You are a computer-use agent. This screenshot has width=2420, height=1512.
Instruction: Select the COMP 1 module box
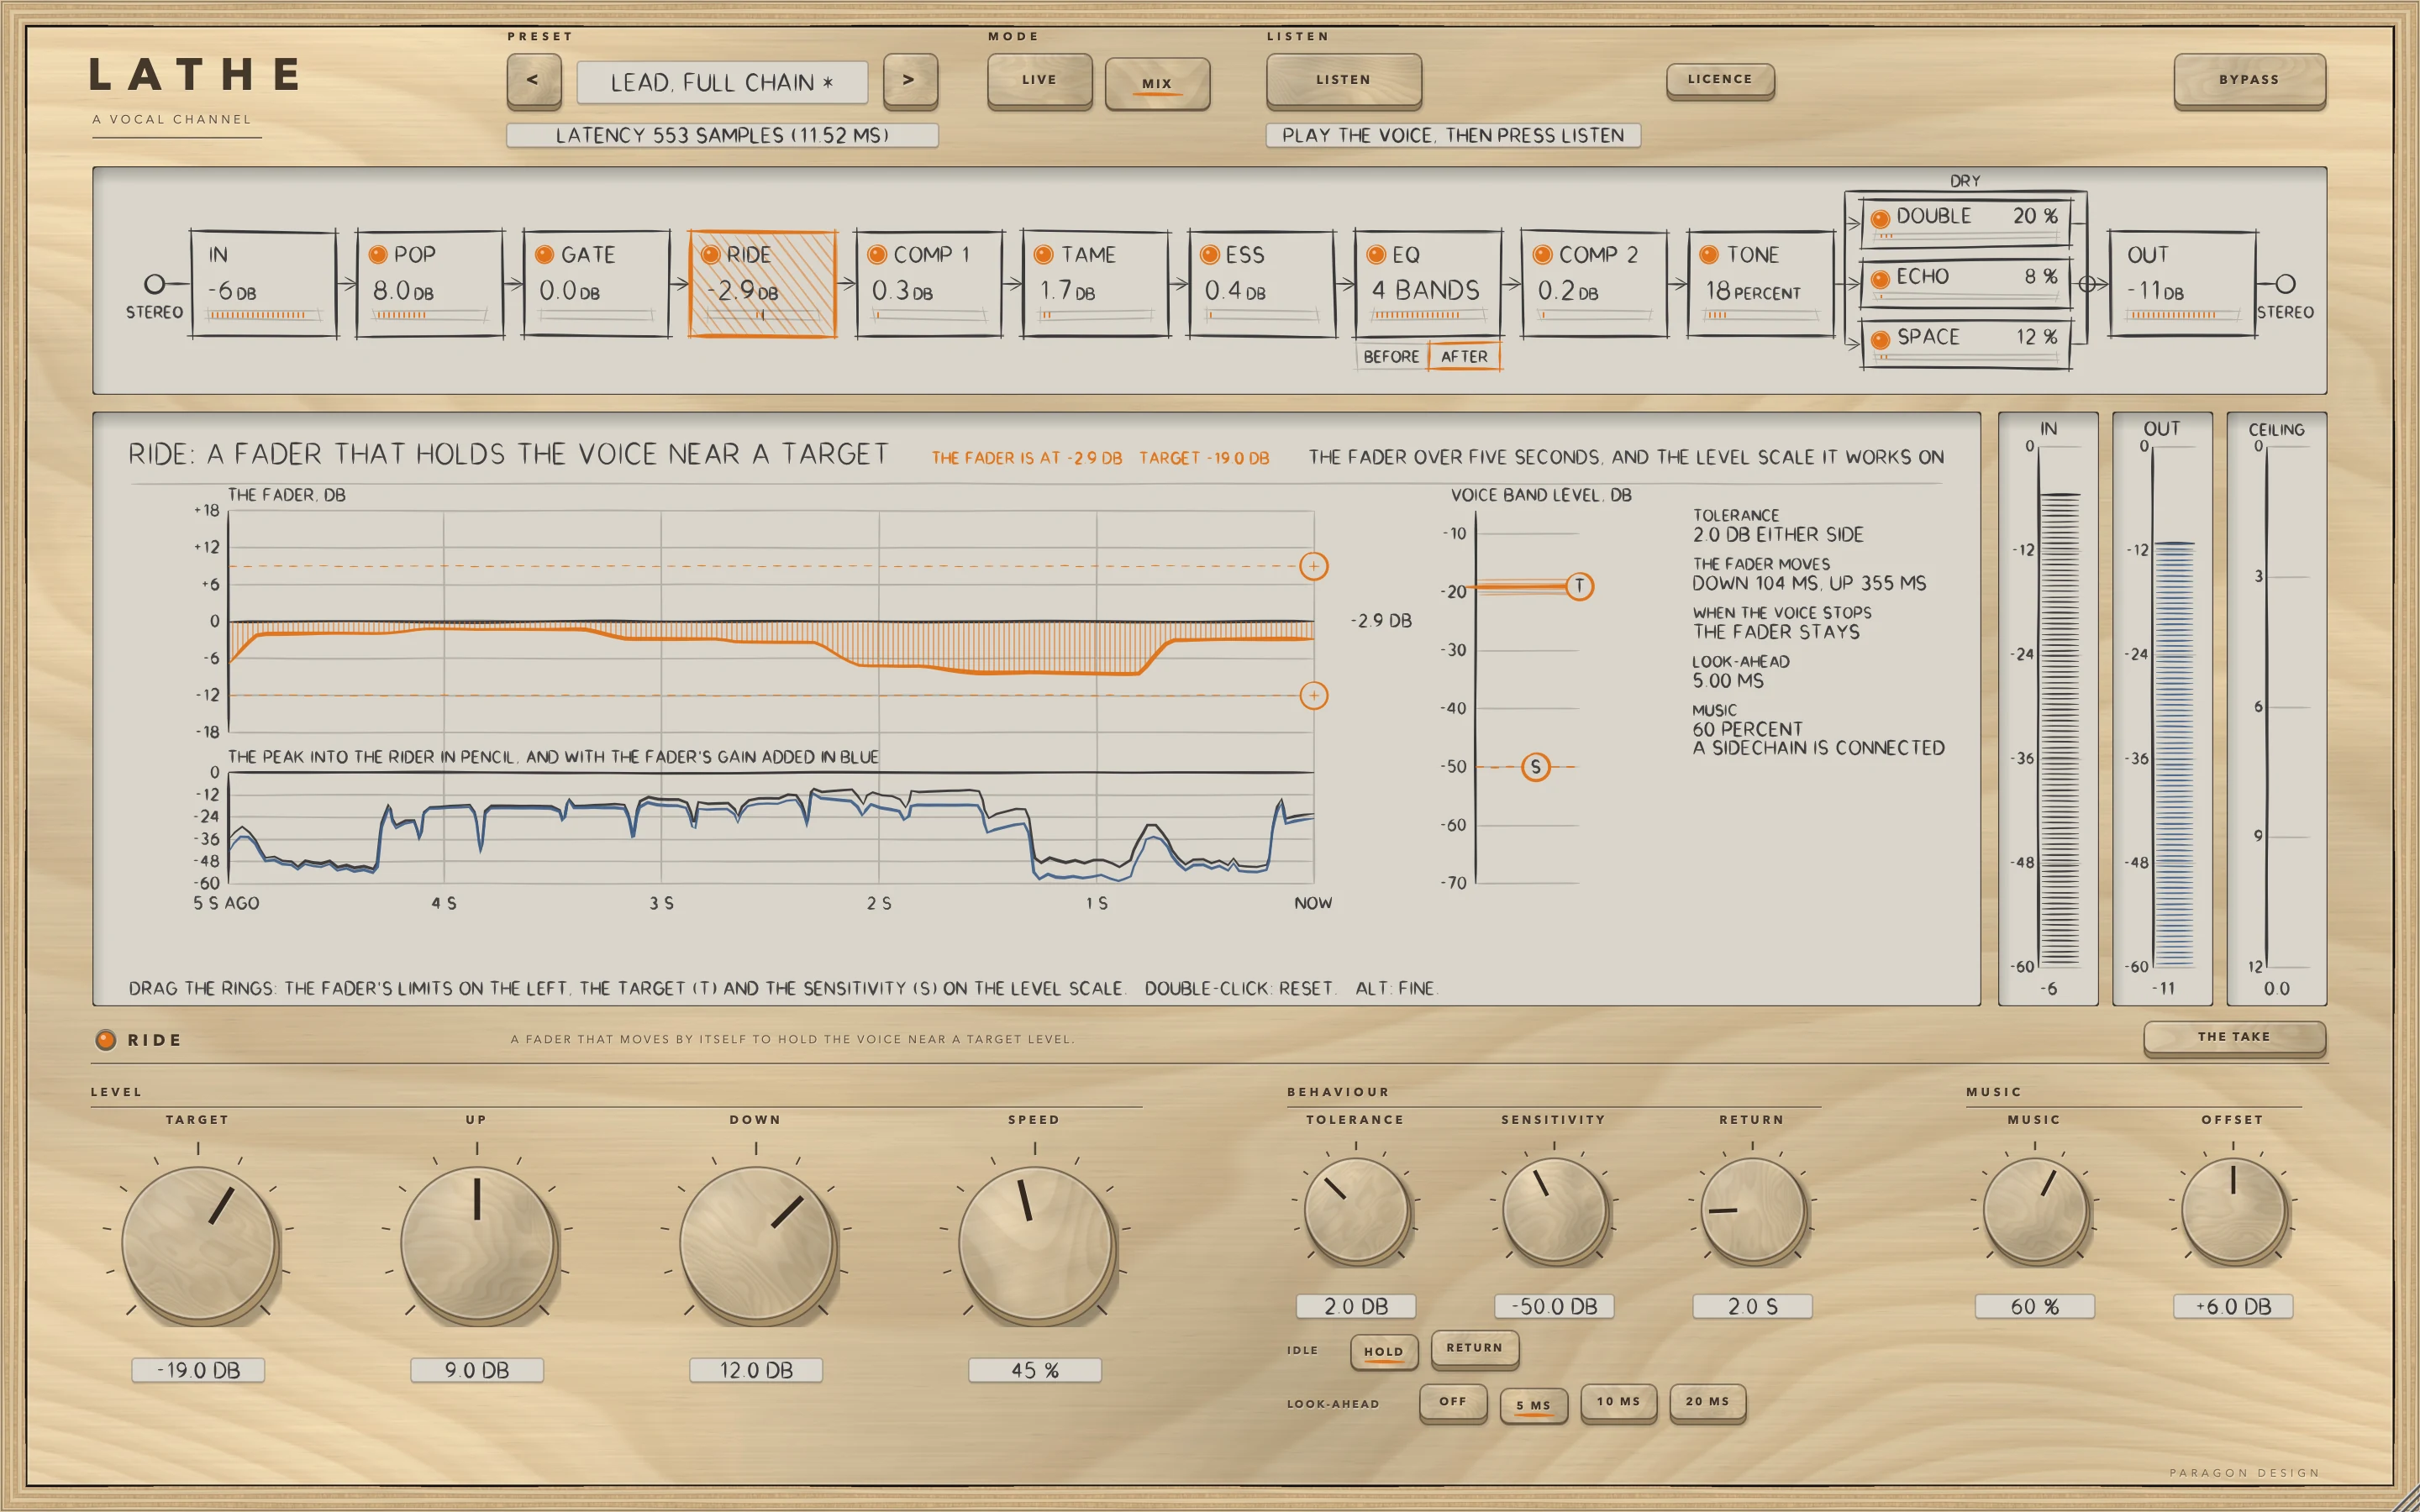pyautogui.click(x=929, y=285)
